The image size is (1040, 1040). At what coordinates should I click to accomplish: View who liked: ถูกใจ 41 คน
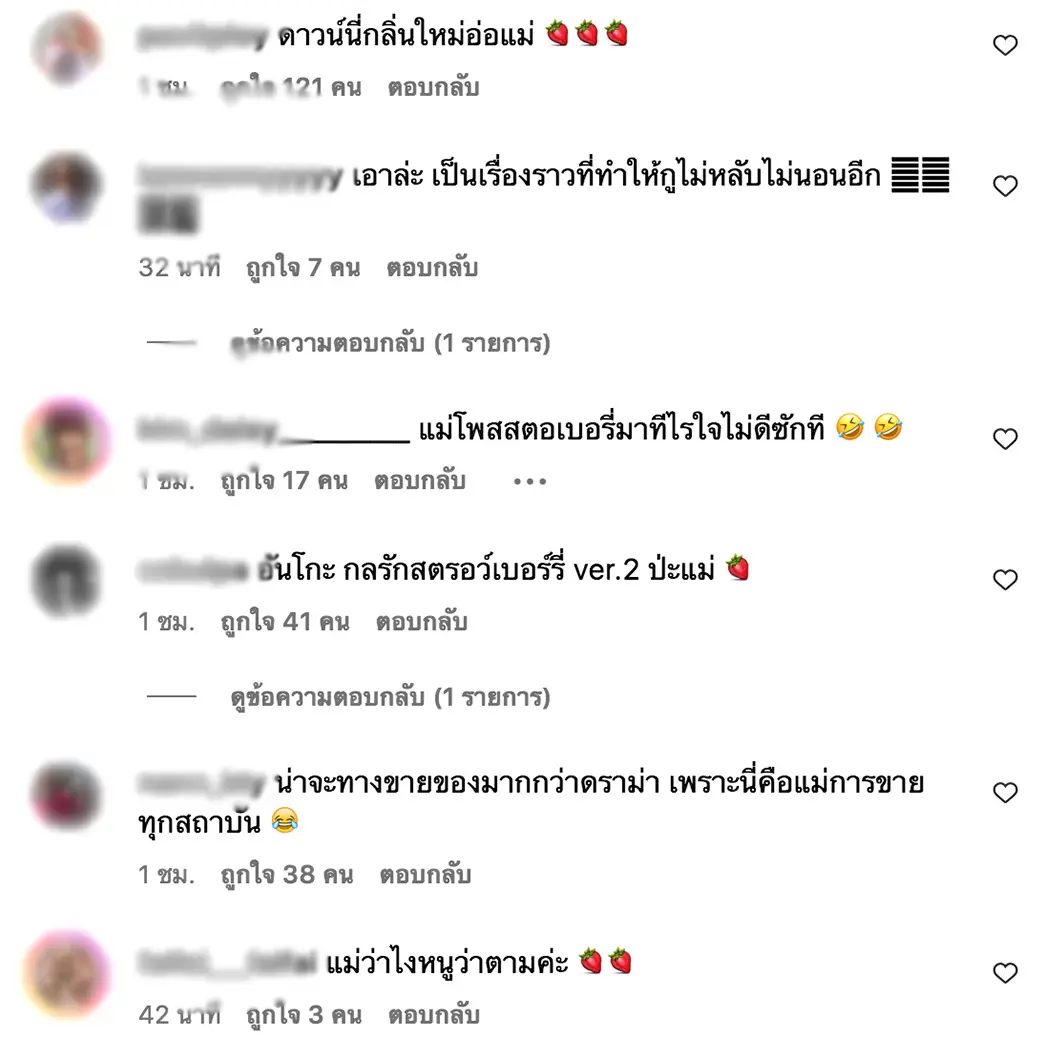click(285, 622)
